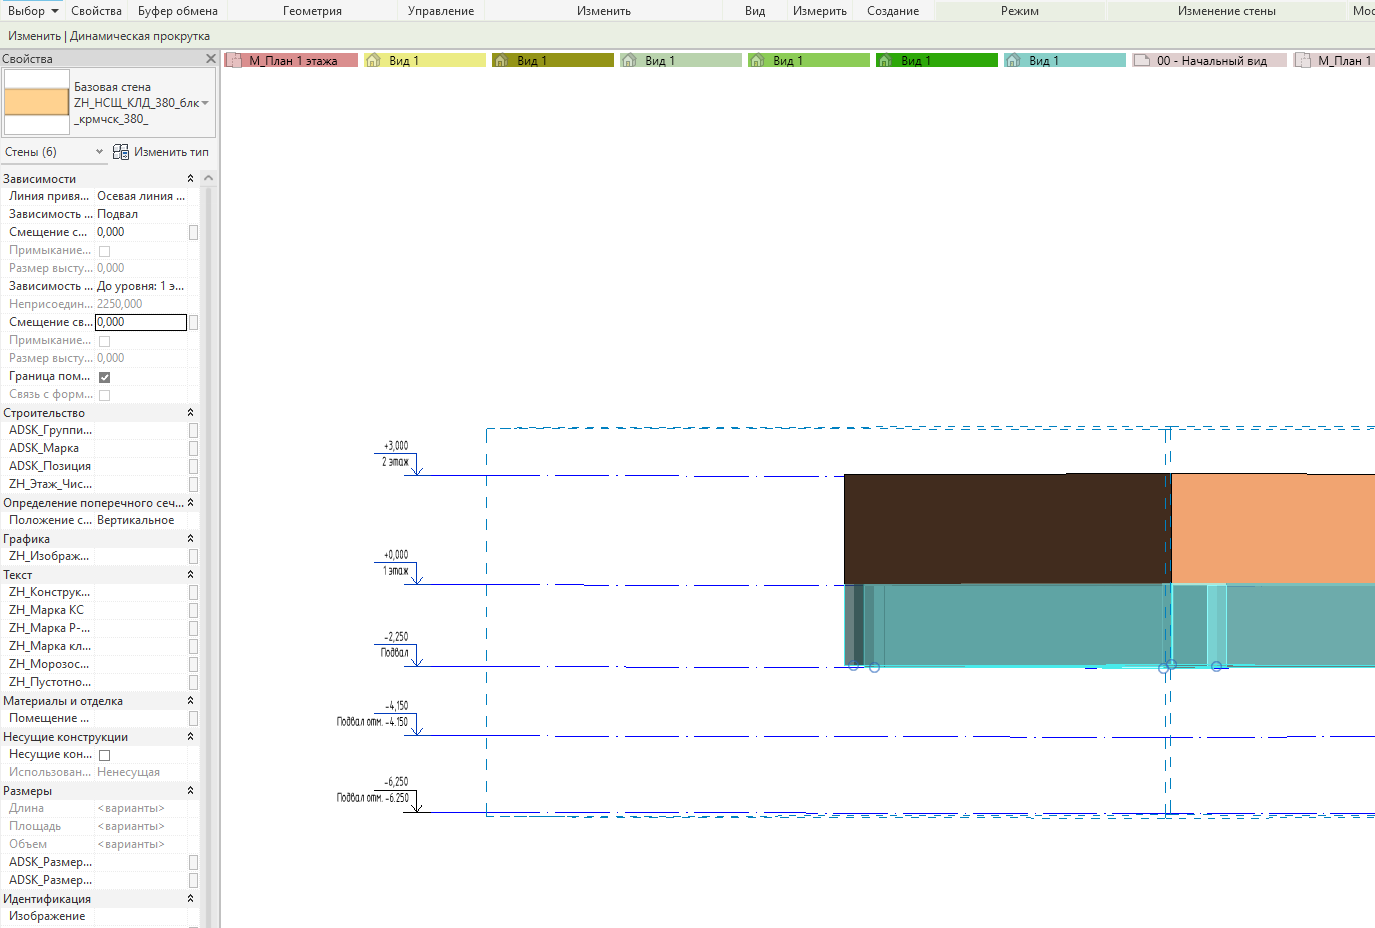
Task: Click the small button on the ZH_Марка Р-... row
Action: click(193, 628)
